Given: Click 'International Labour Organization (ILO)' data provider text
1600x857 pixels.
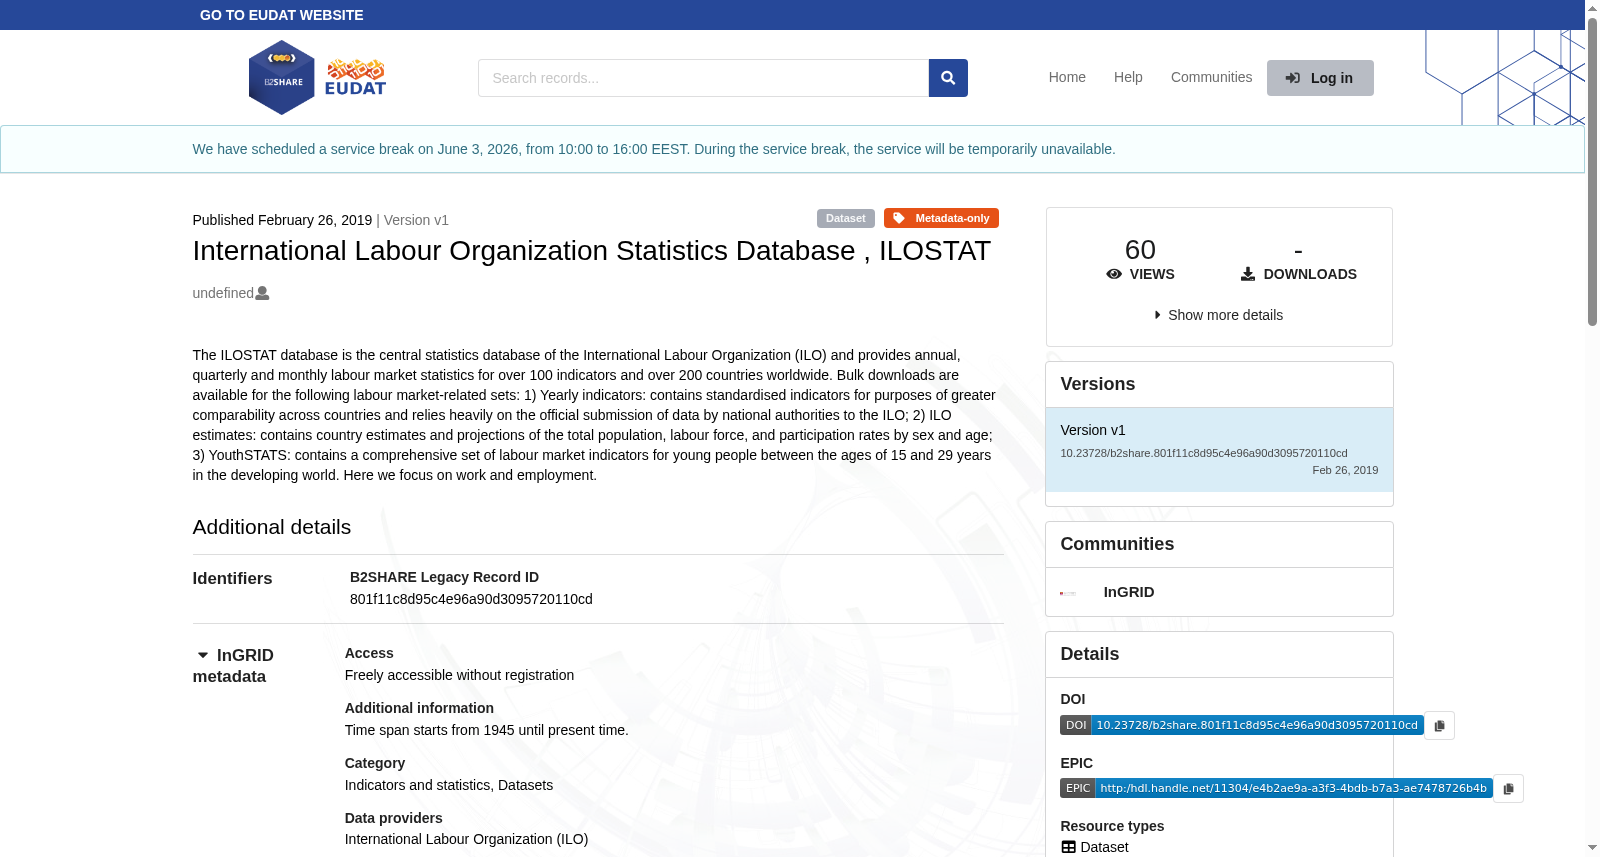Looking at the screenshot, I should [466, 839].
